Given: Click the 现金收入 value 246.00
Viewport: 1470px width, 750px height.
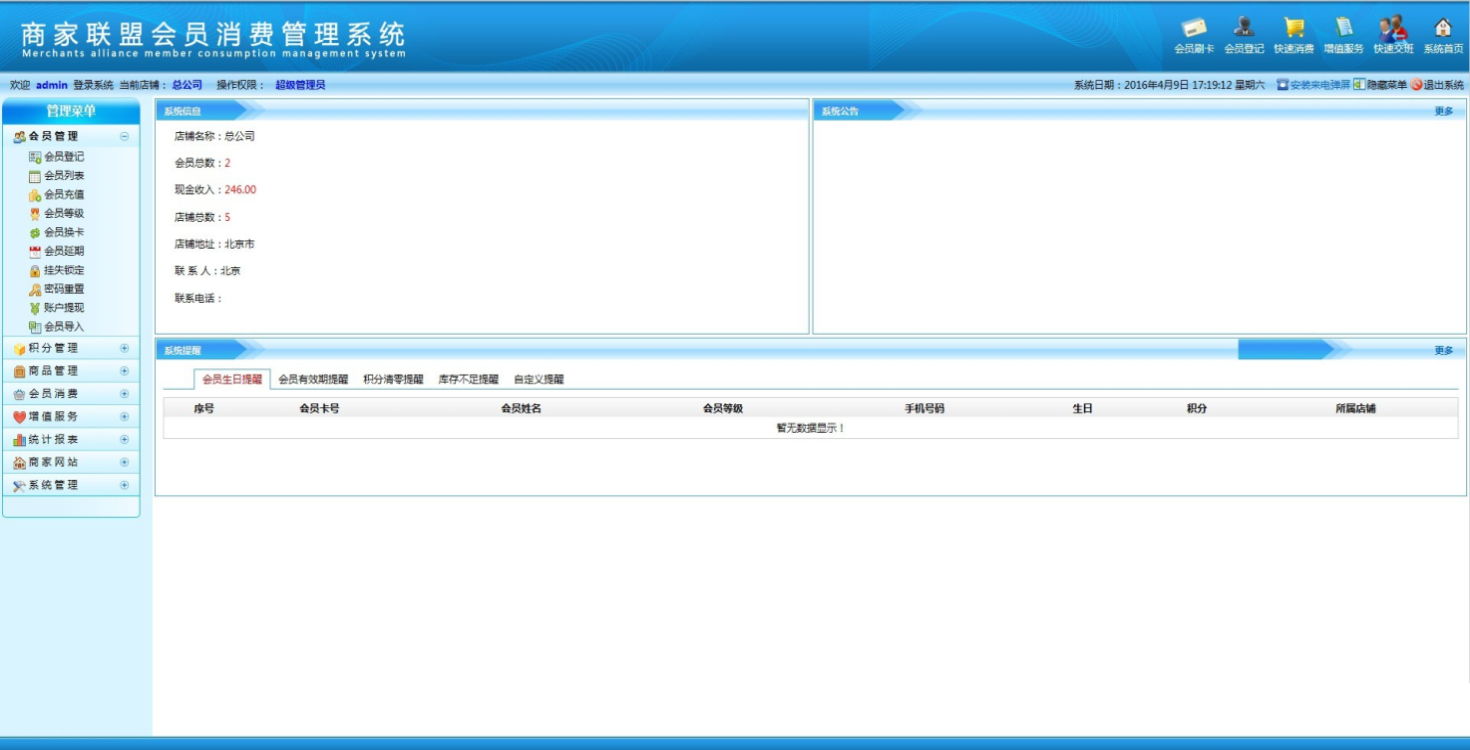Looking at the screenshot, I should tap(240, 190).
